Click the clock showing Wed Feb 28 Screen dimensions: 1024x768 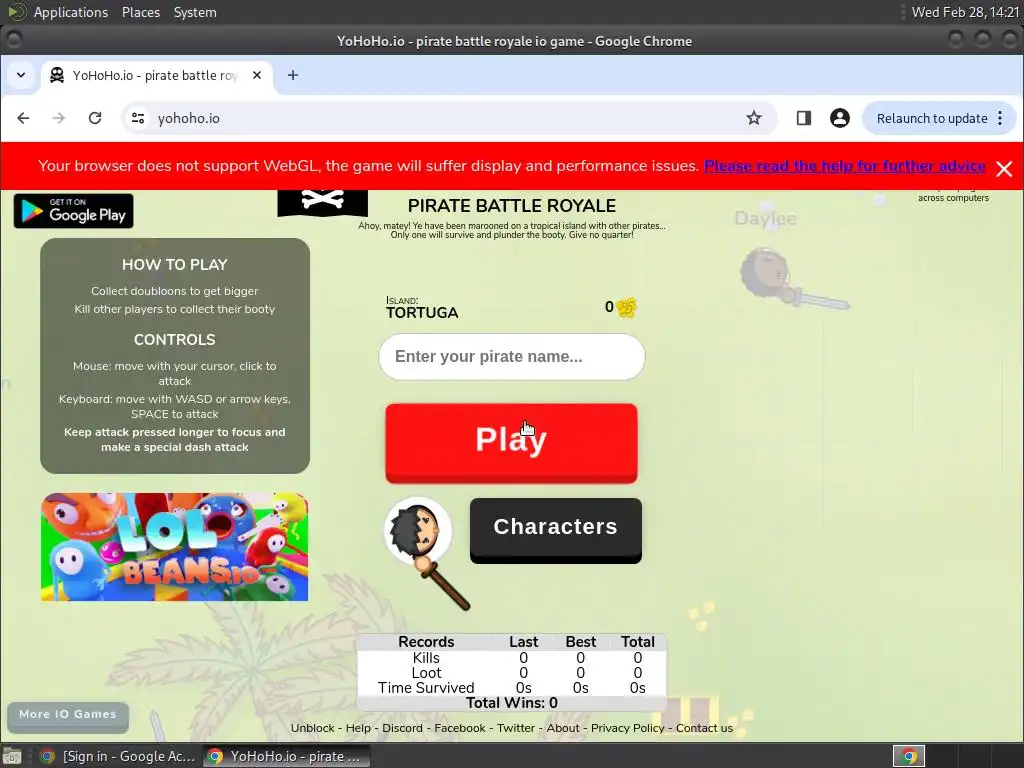(x=965, y=12)
